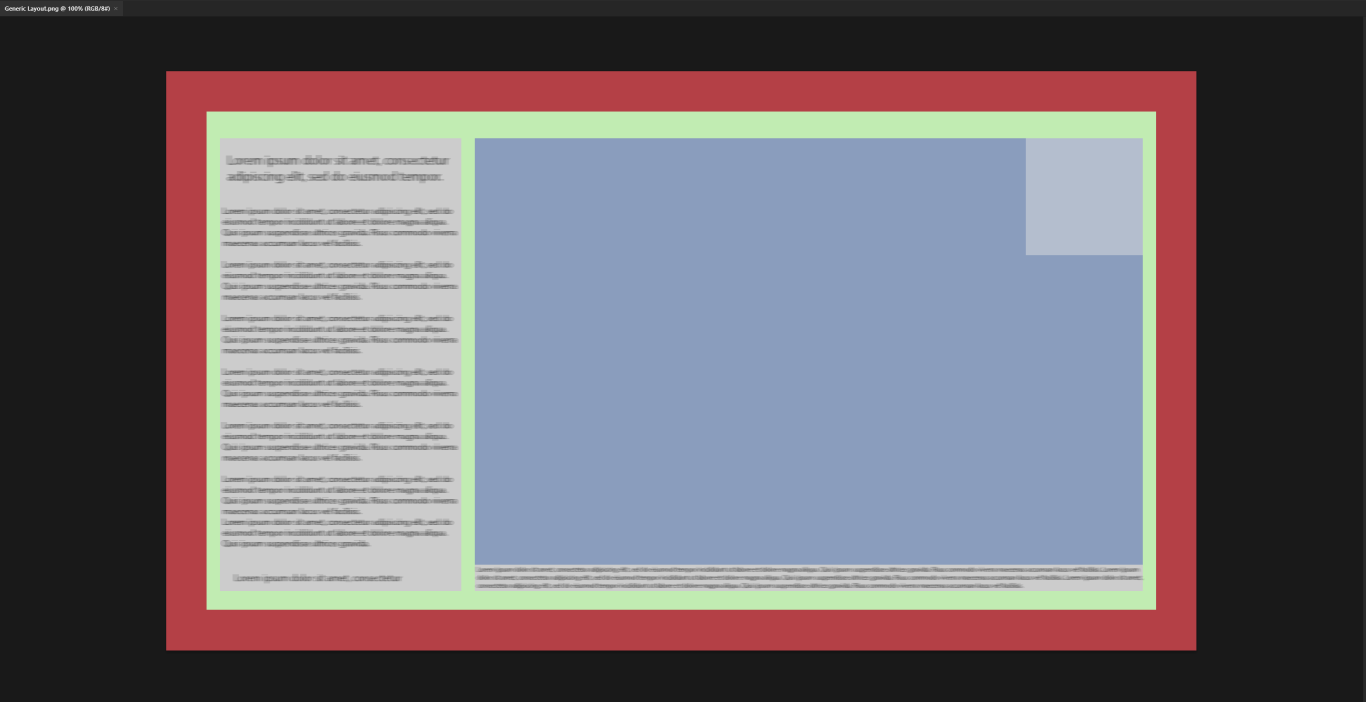Click the third paragraph in the gray sidebar
Image resolution: width=1366 pixels, height=702 pixels.
(338, 334)
